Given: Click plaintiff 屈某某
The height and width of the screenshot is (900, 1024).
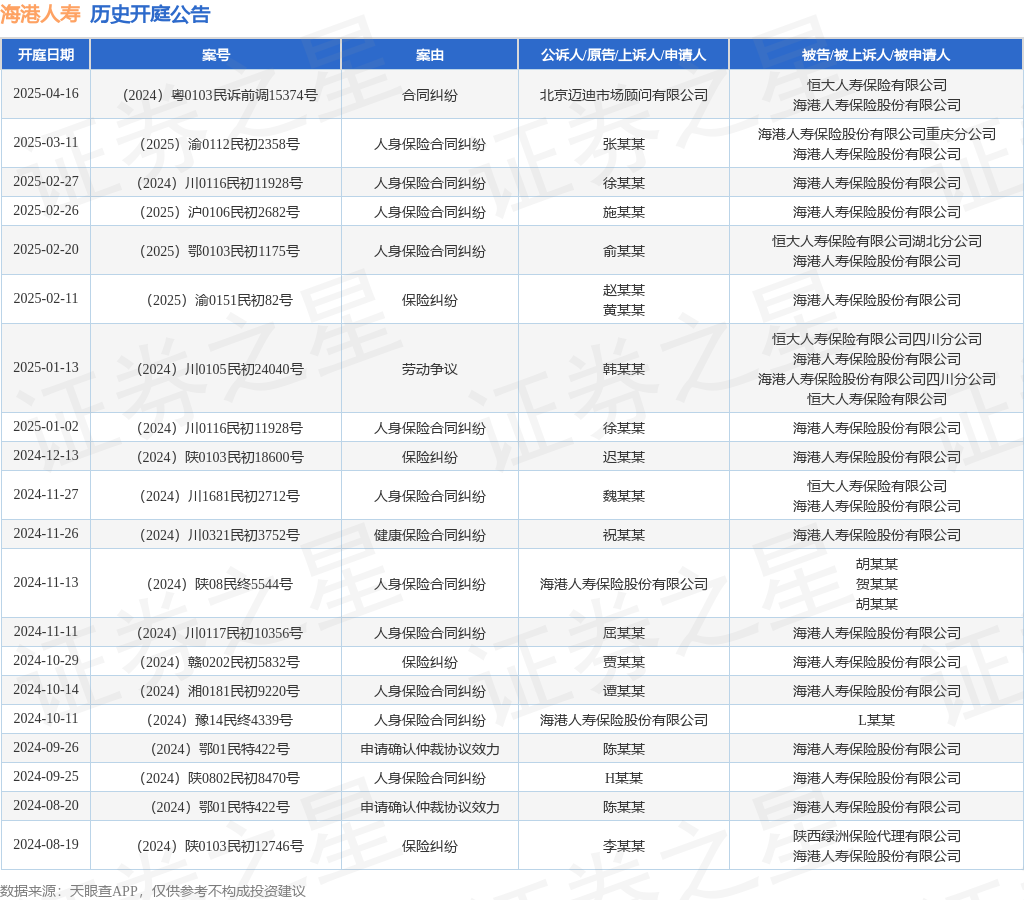Looking at the screenshot, I should pyautogui.click(x=624, y=634).
